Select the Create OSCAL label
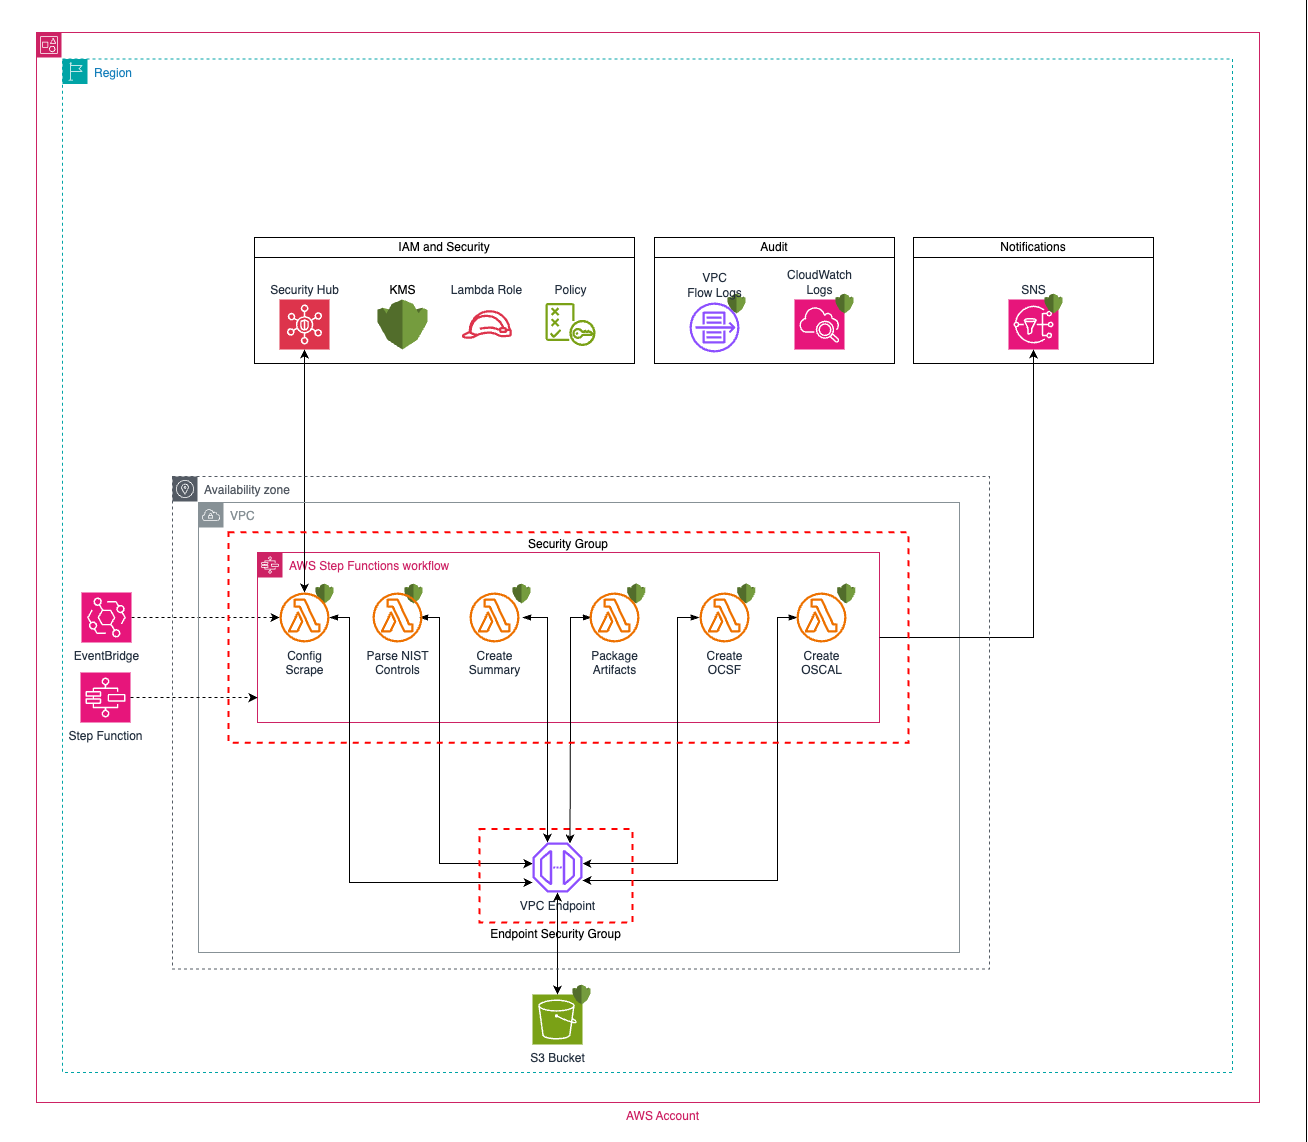This screenshot has height=1142, width=1308. point(821,663)
